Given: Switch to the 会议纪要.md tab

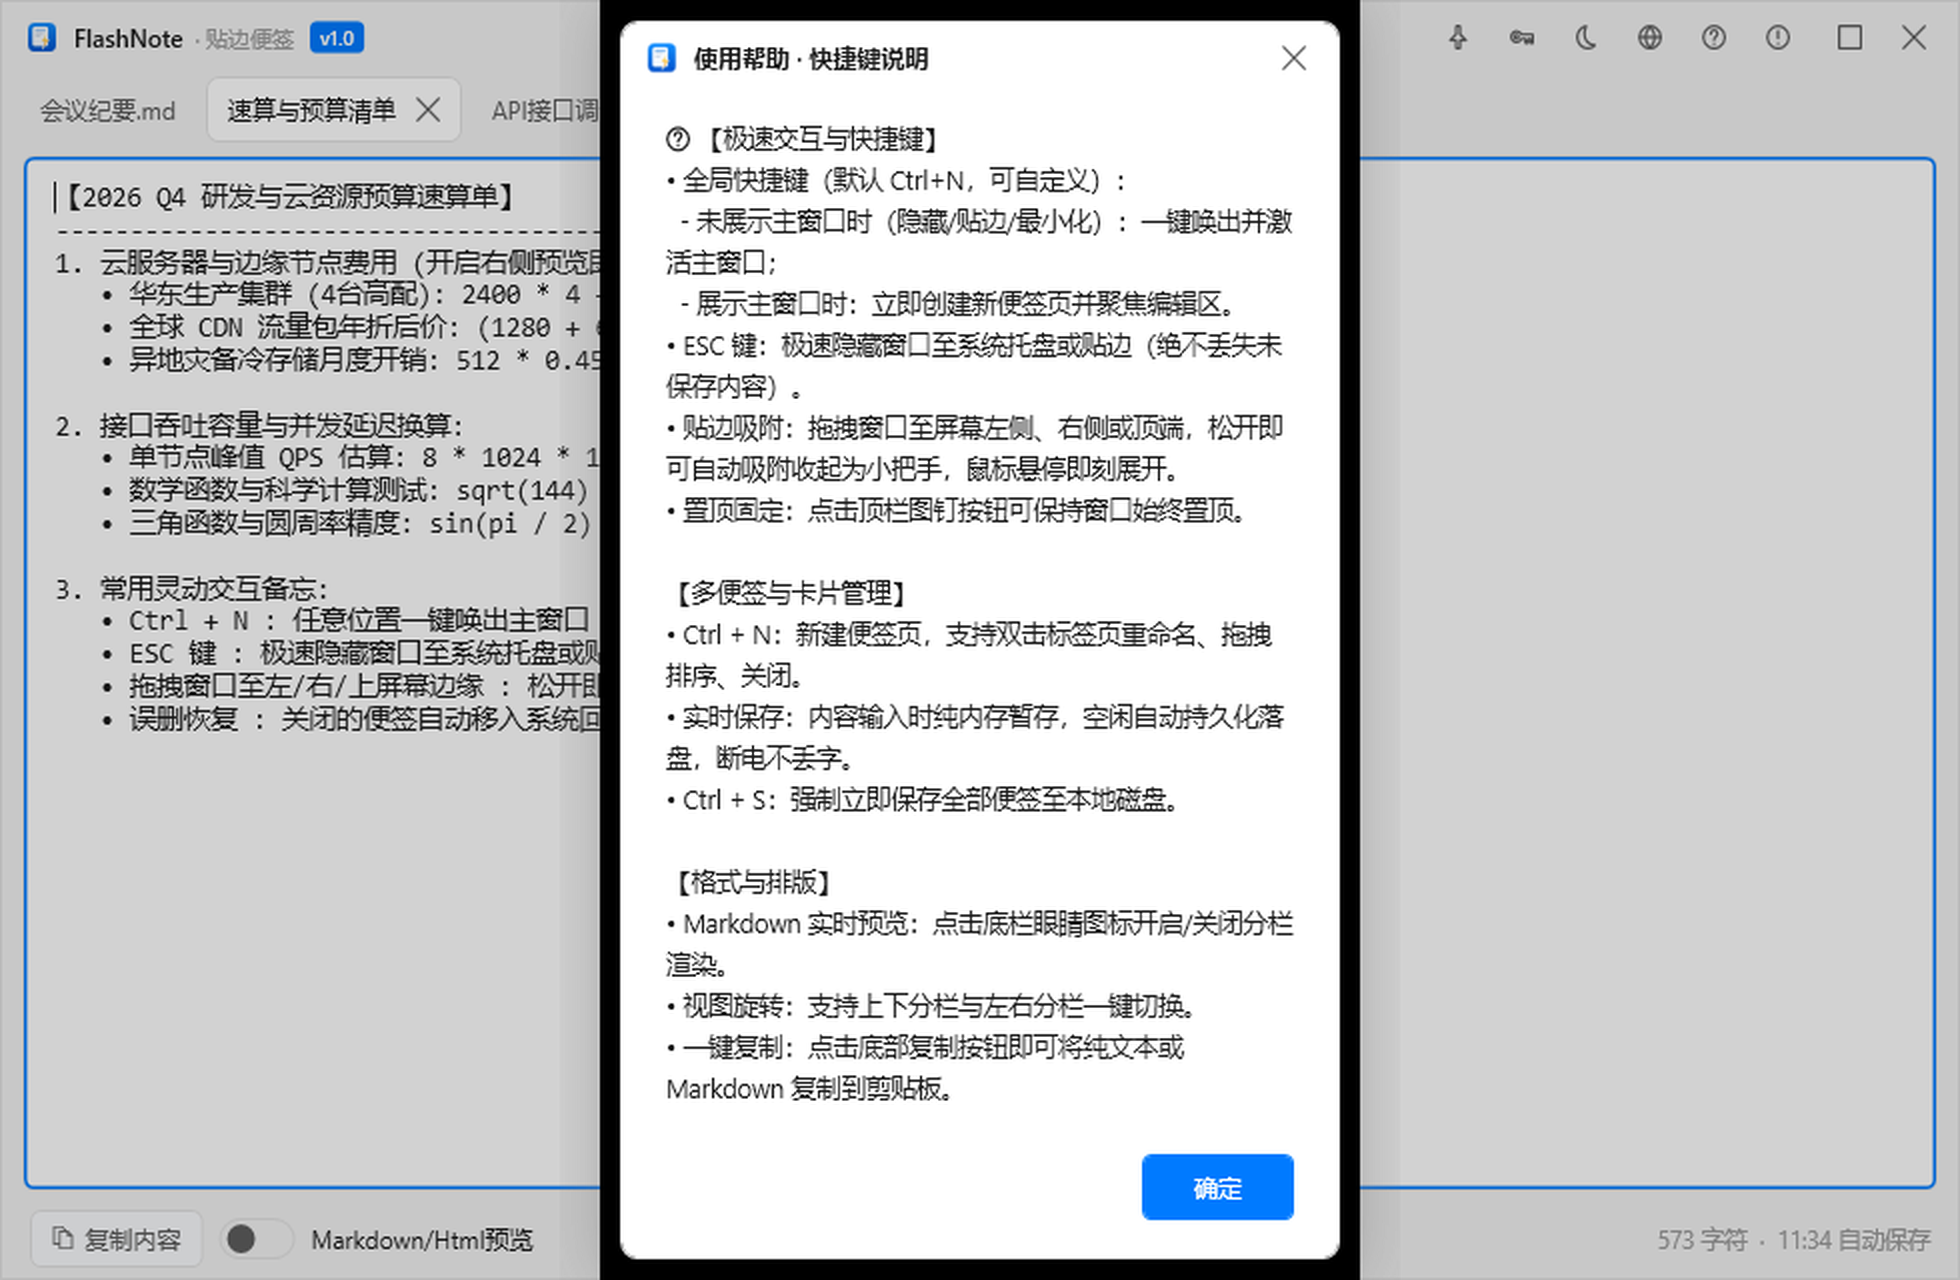Looking at the screenshot, I should (108, 110).
